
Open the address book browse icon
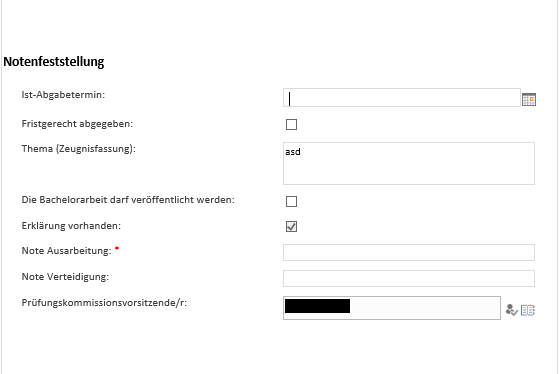[x=528, y=310]
